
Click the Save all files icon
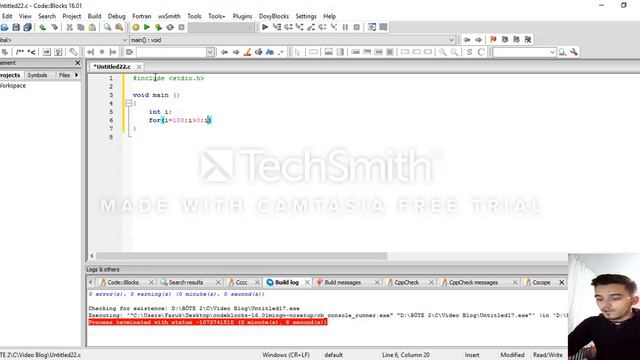pyautogui.click(x=27, y=27)
